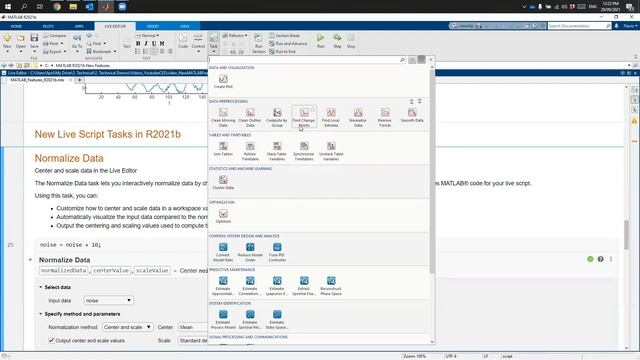Insert the Normalize Data task from gallery
Viewport: 640px width, 360px height.
(x=358, y=117)
